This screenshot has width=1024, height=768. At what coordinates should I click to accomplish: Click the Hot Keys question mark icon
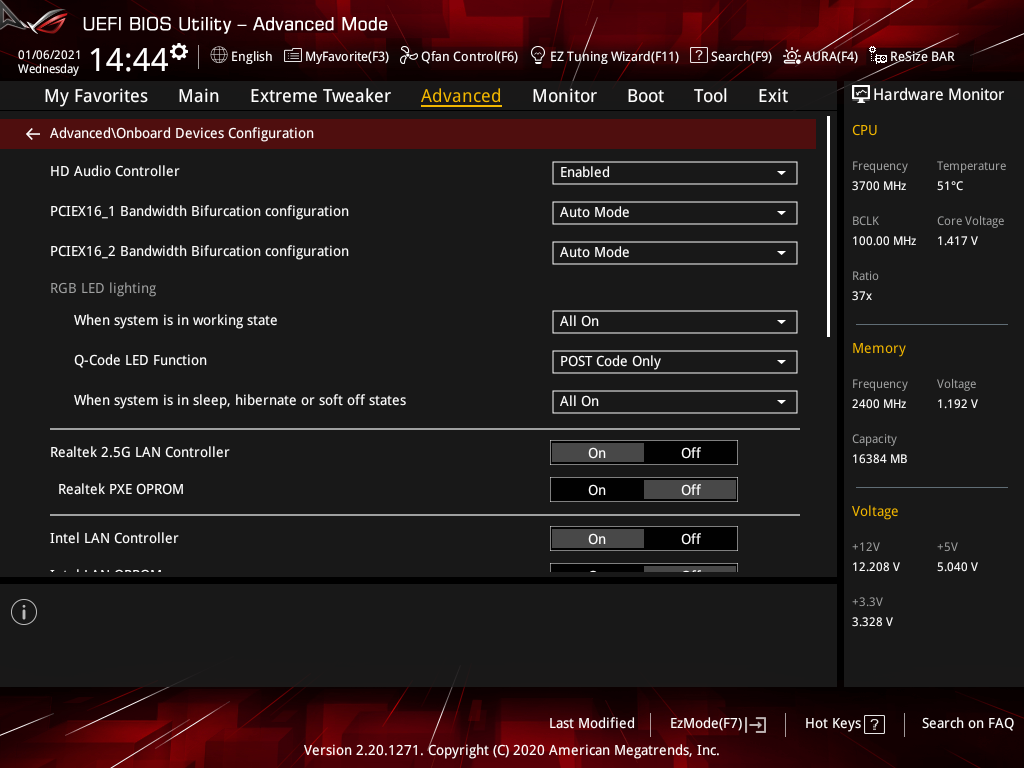[x=874, y=724]
